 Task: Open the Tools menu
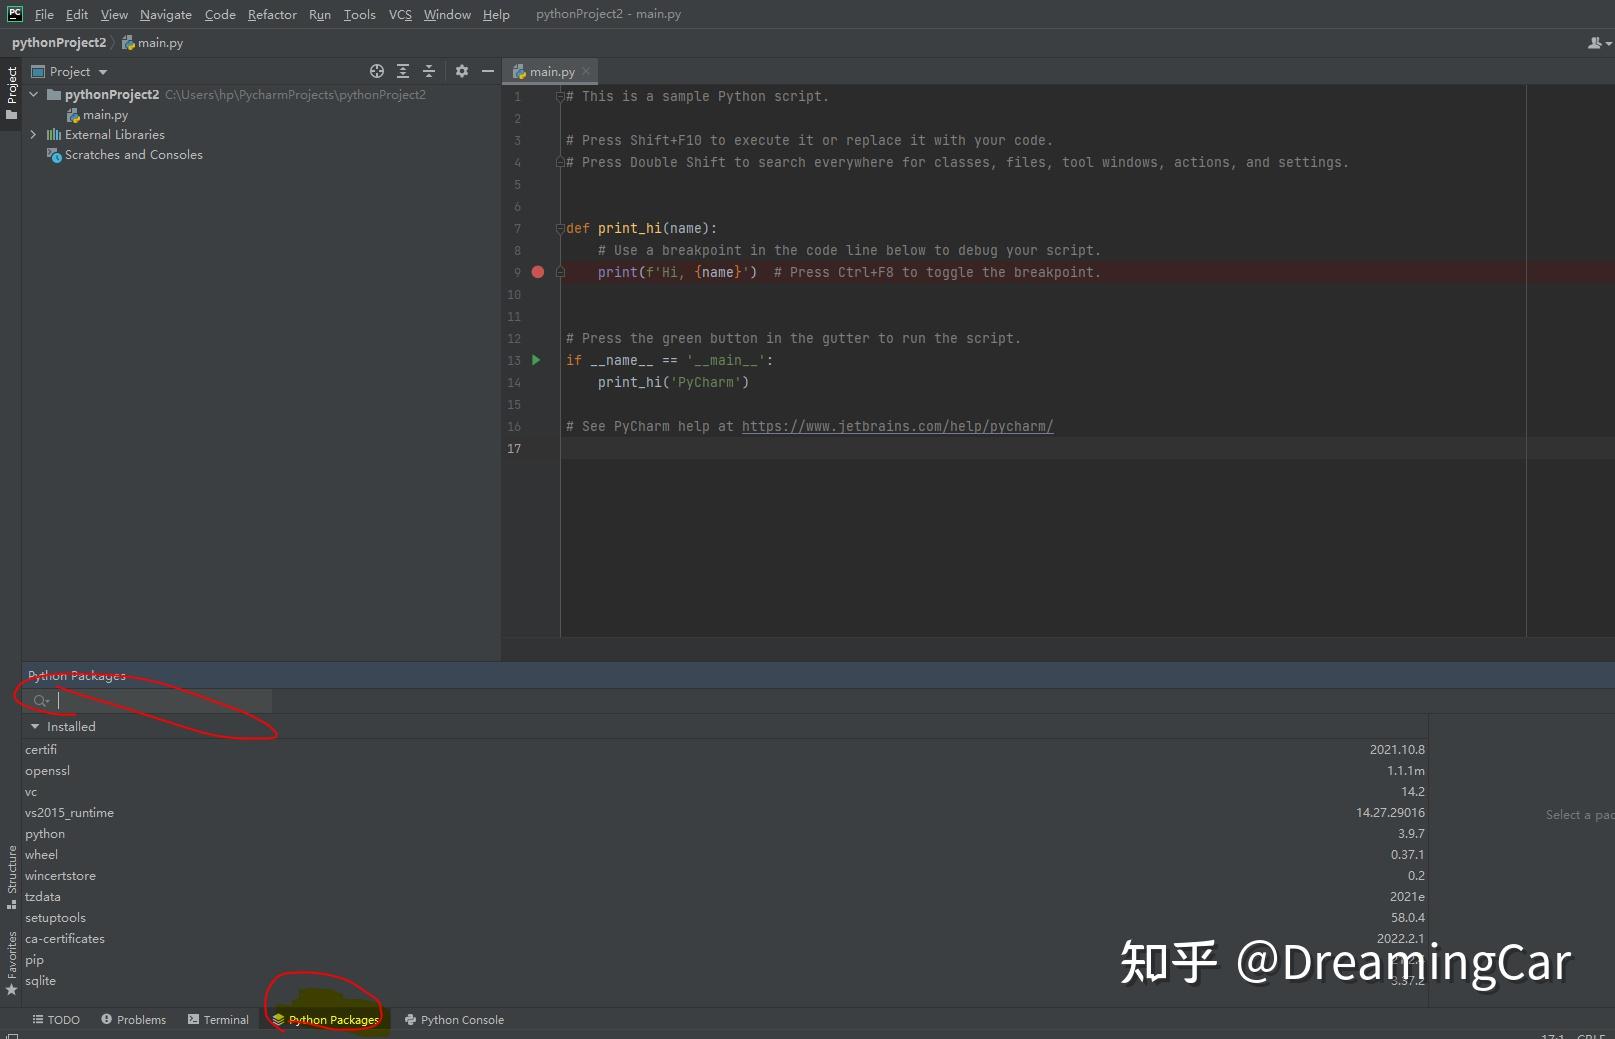pyautogui.click(x=360, y=14)
